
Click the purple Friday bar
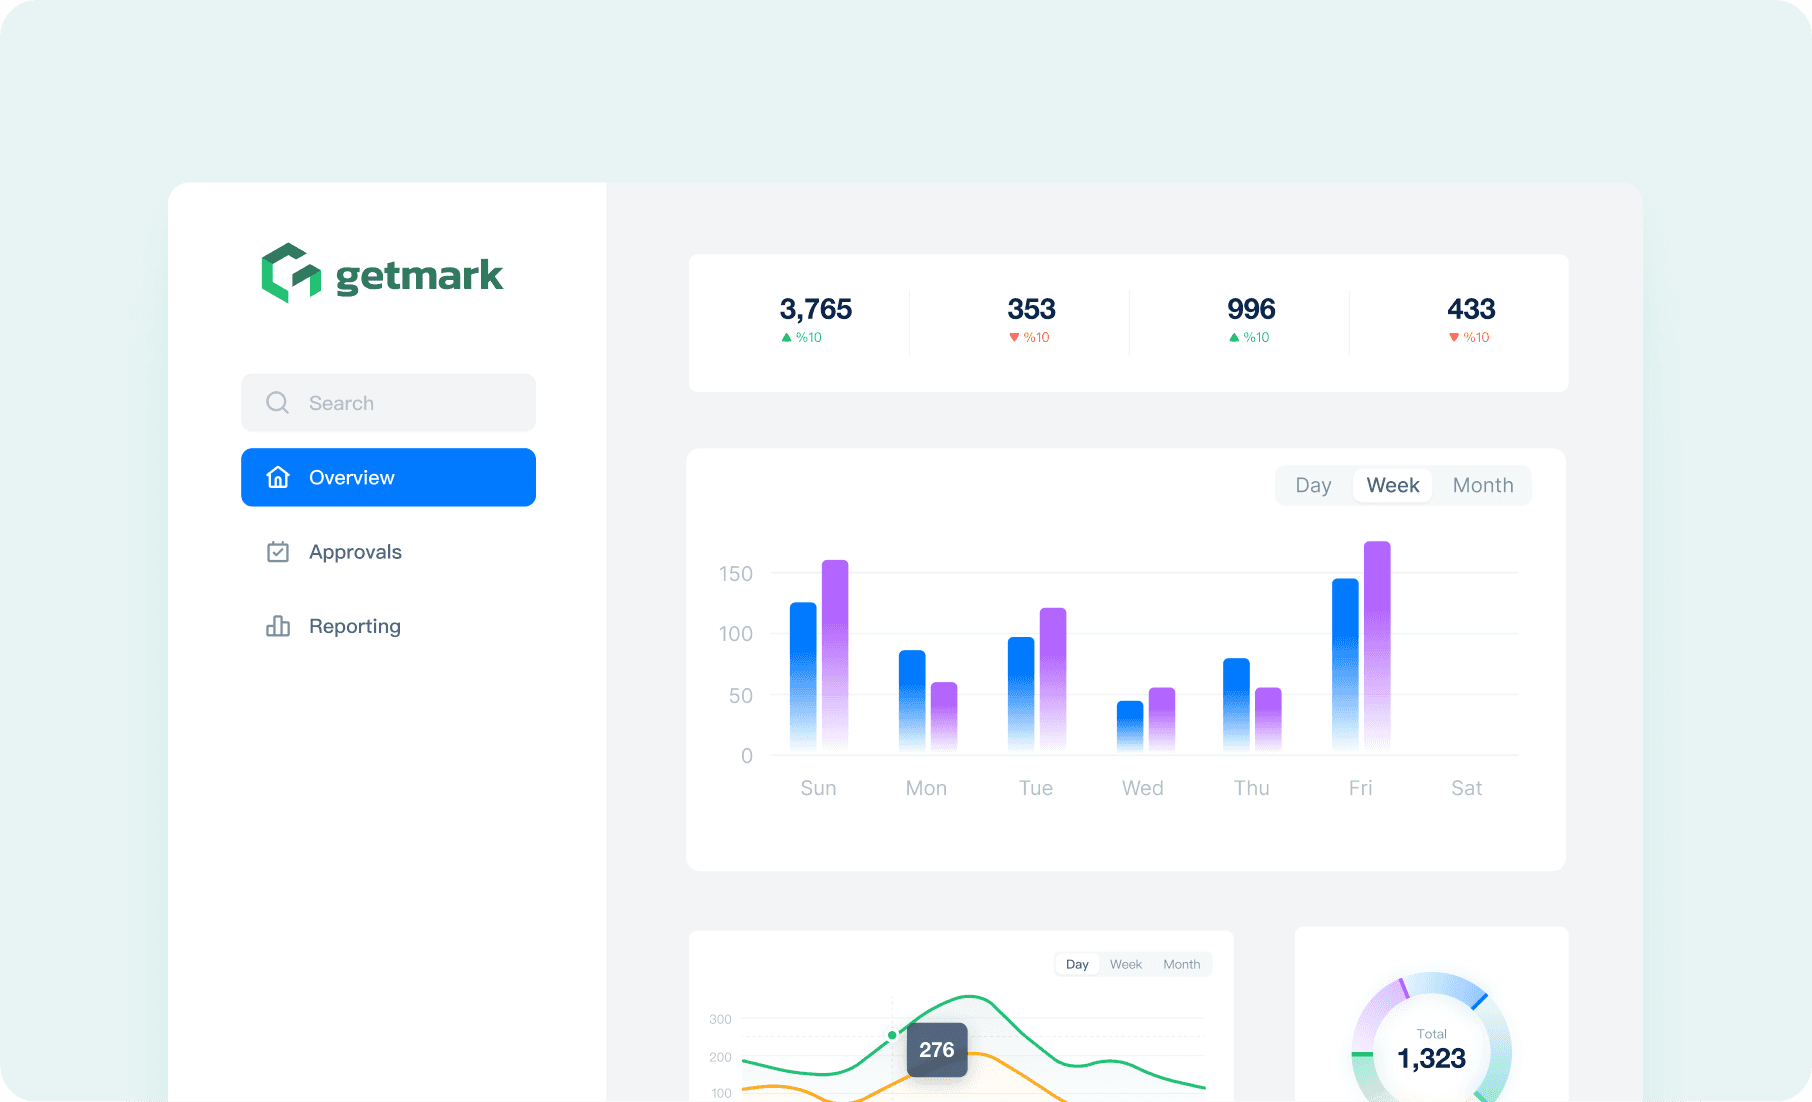1377,647
